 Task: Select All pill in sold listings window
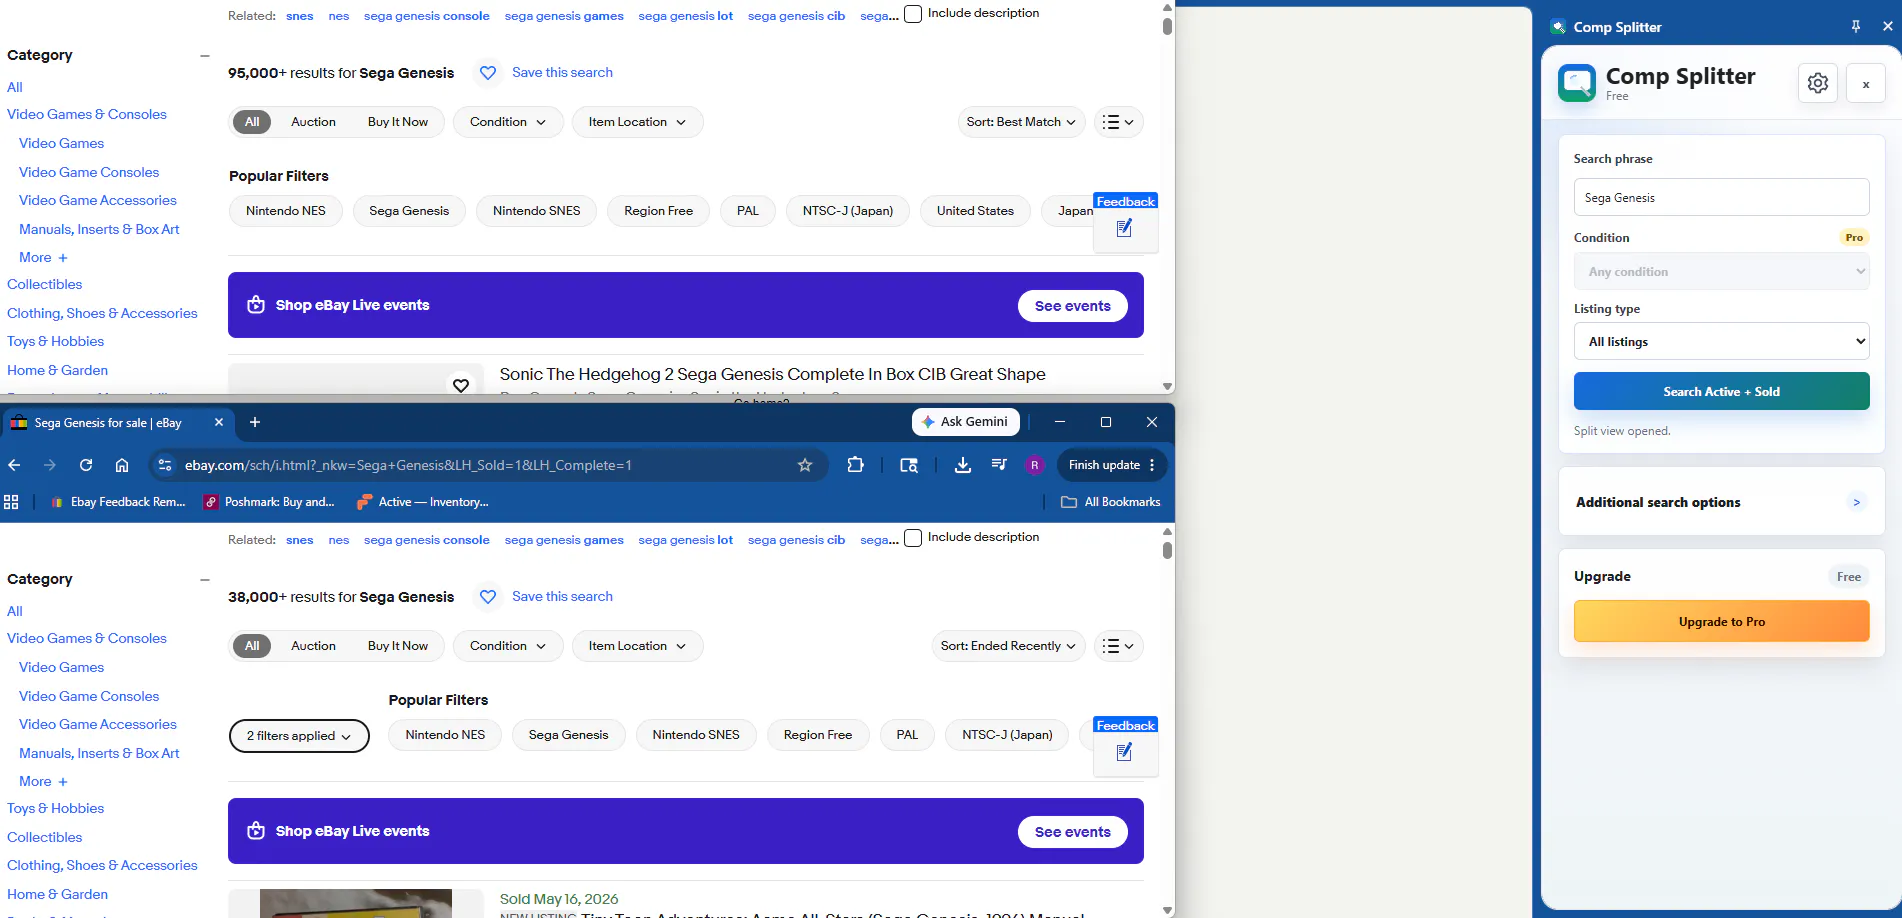coord(252,646)
